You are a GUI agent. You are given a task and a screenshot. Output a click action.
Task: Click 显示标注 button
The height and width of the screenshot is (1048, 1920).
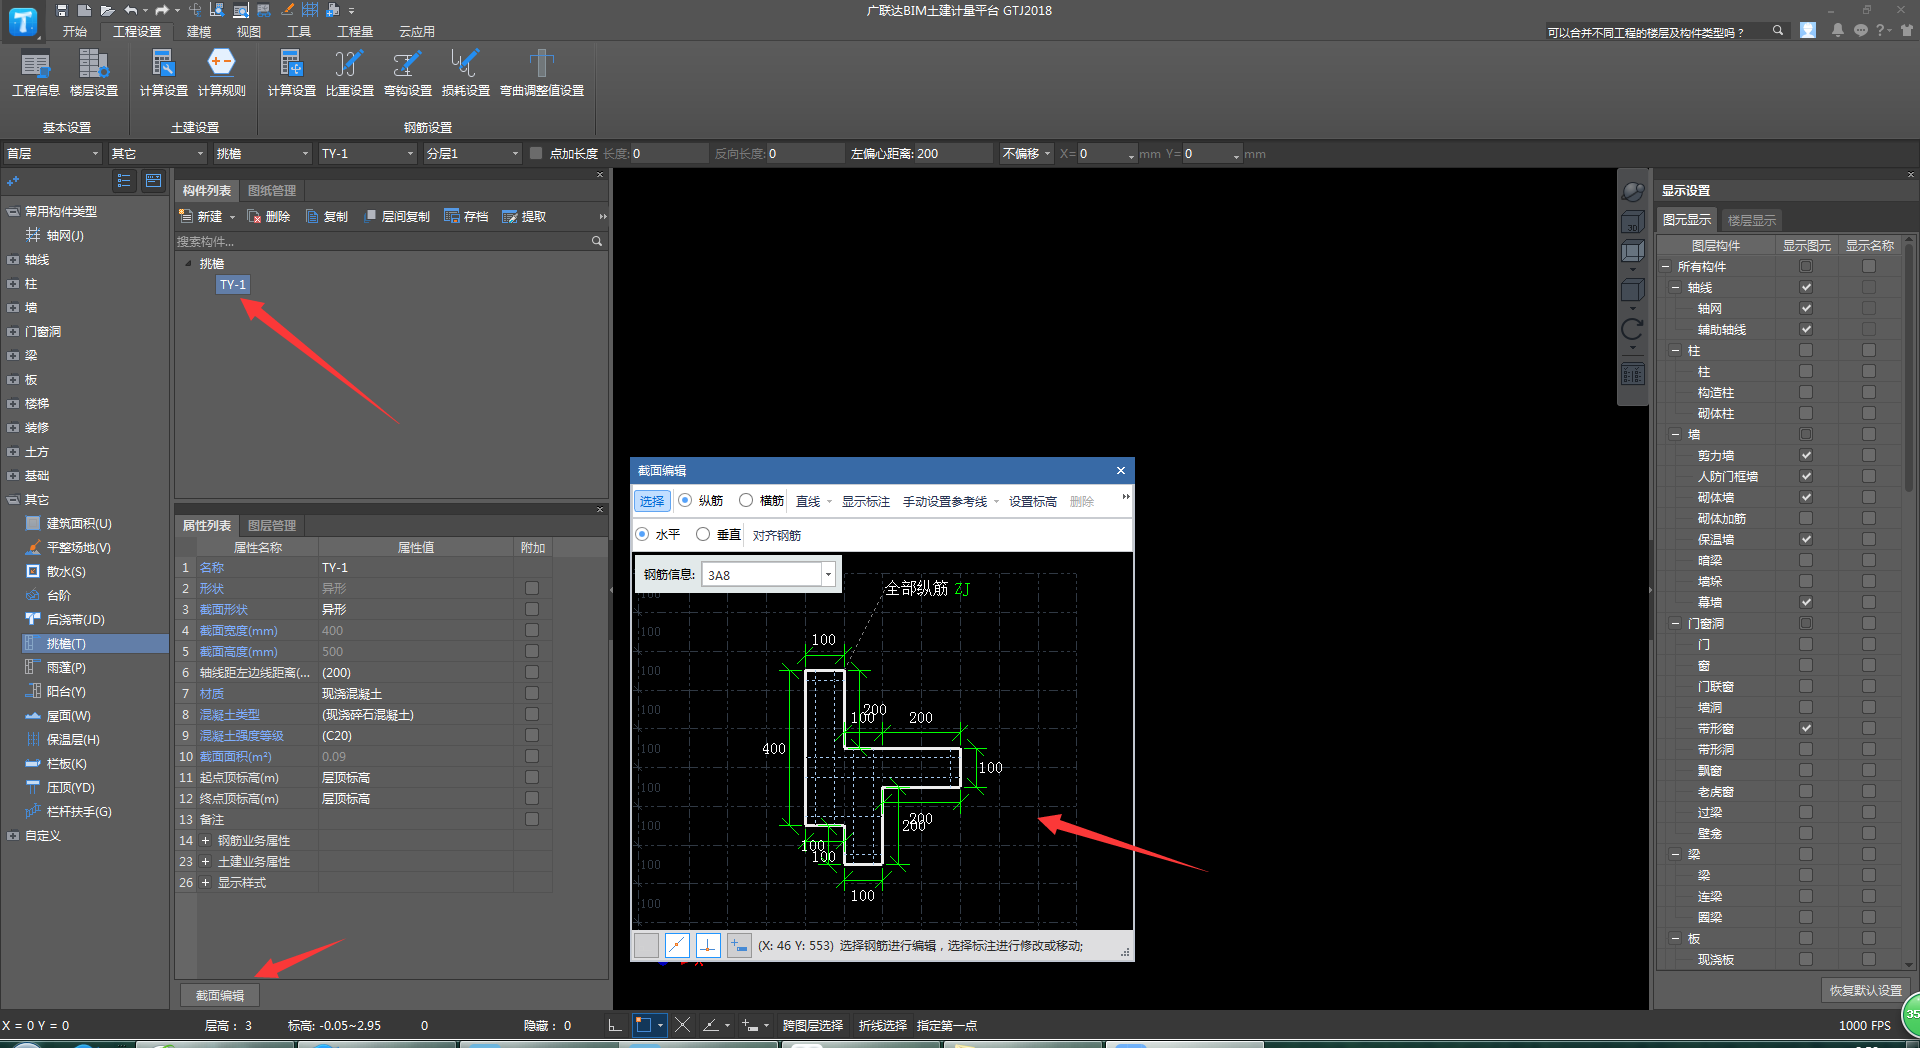[x=866, y=501]
